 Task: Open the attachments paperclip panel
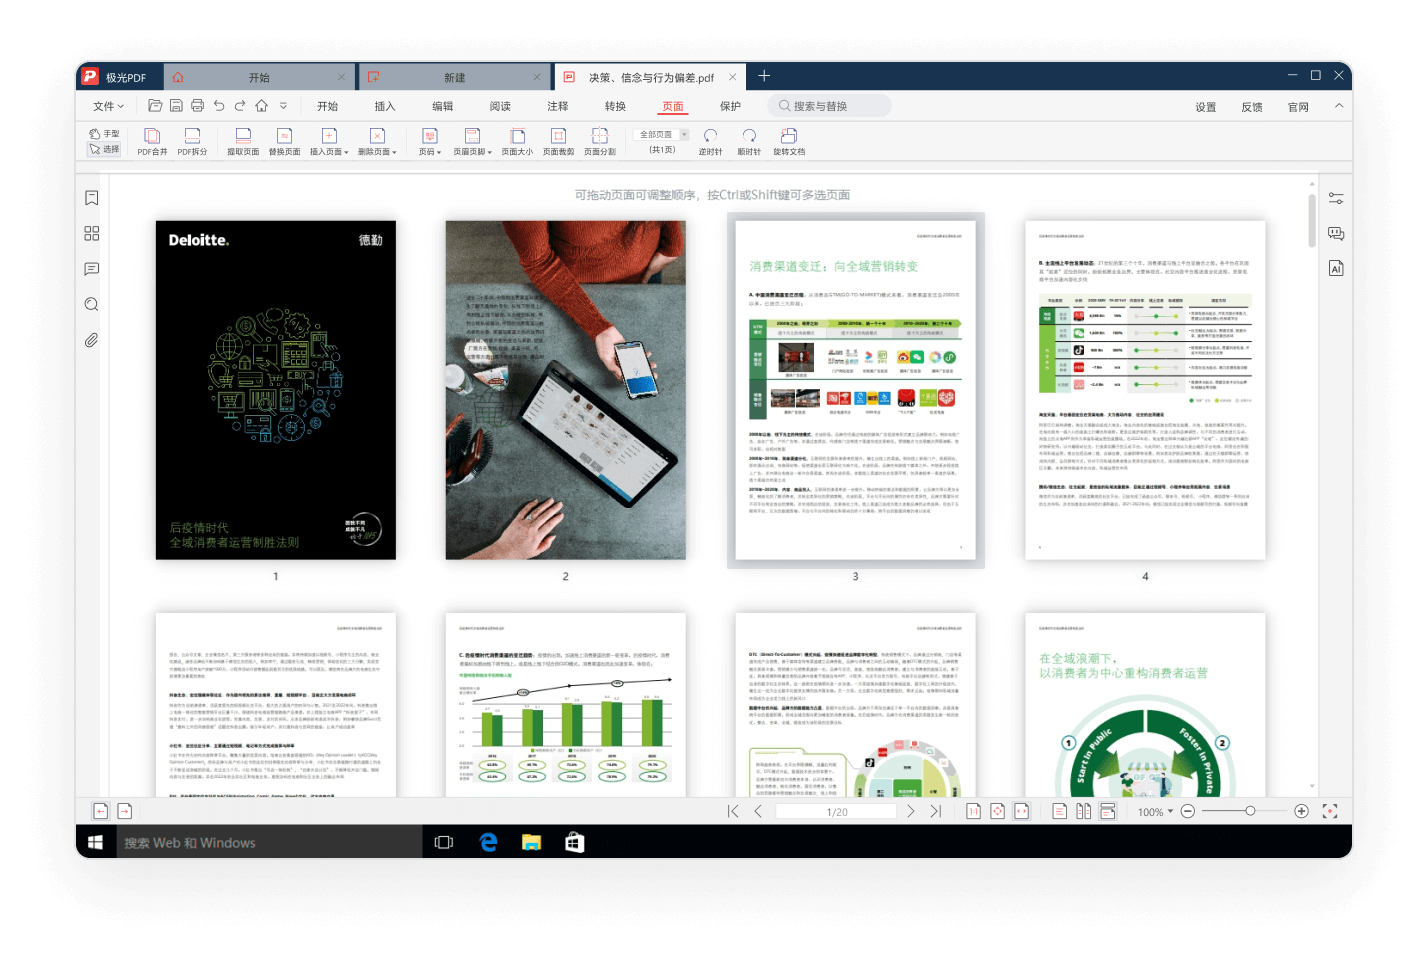pos(92,340)
